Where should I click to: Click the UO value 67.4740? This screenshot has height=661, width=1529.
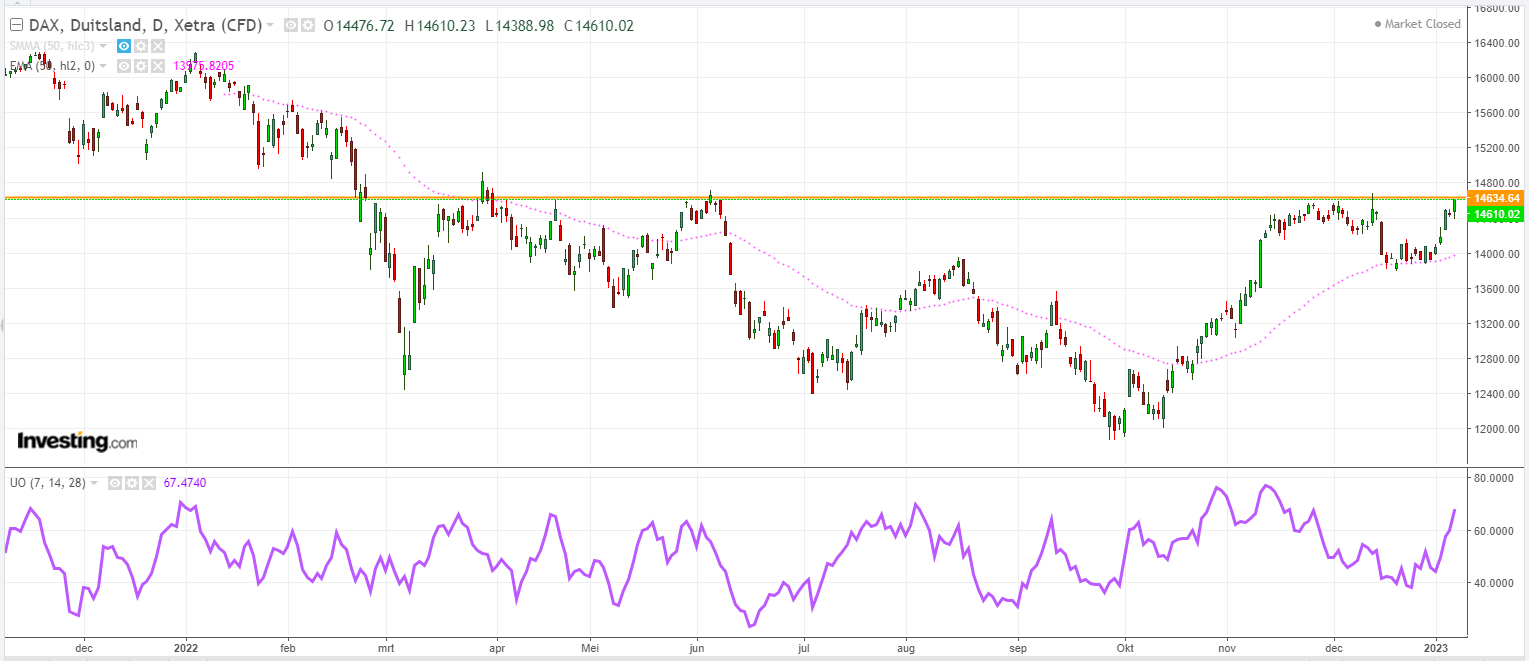185,483
